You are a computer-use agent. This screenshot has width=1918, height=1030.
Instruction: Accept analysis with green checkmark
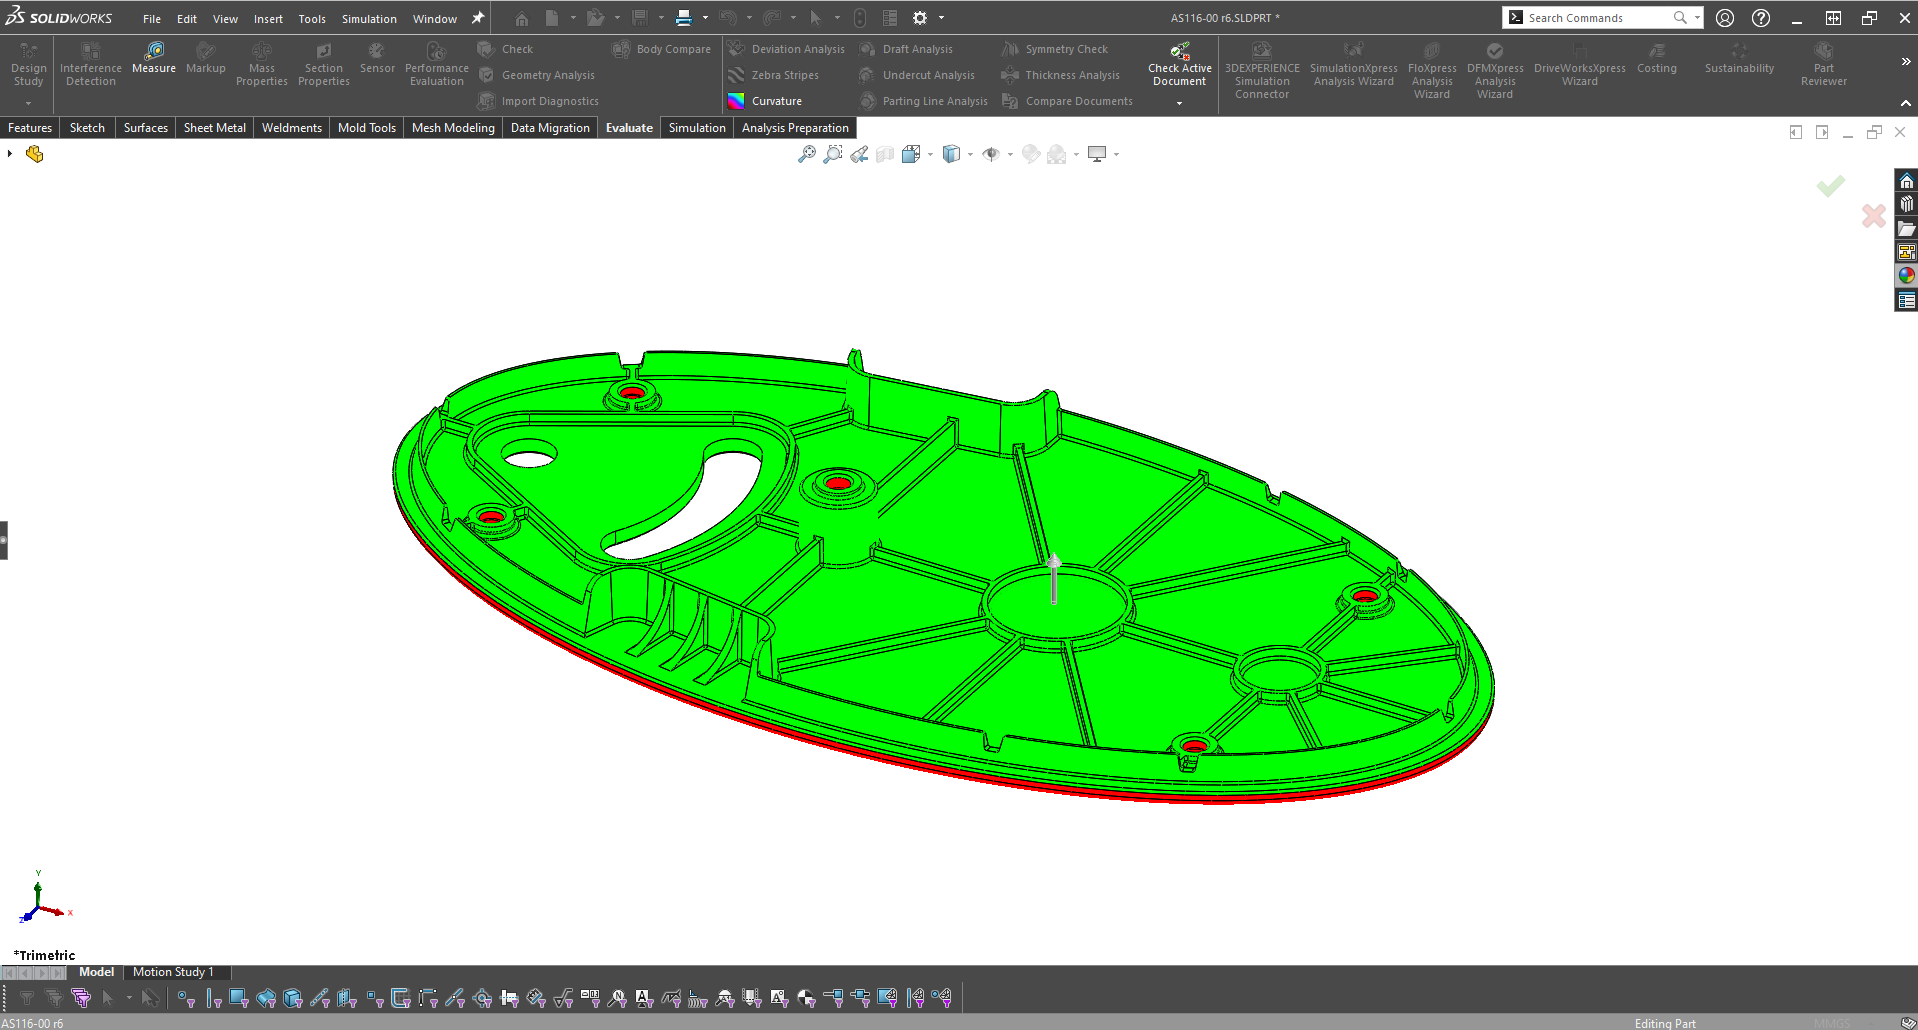click(1831, 186)
